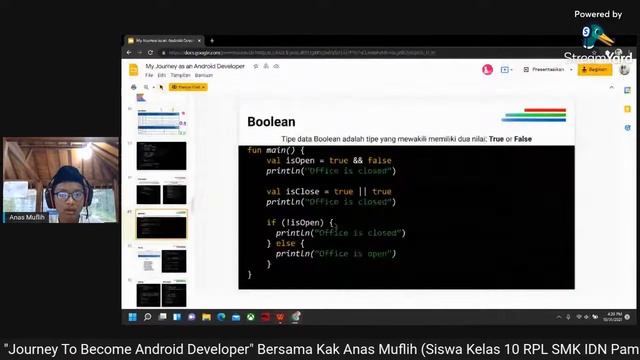Open the Bantuan menu

pyautogui.click(x=204, y=76)
